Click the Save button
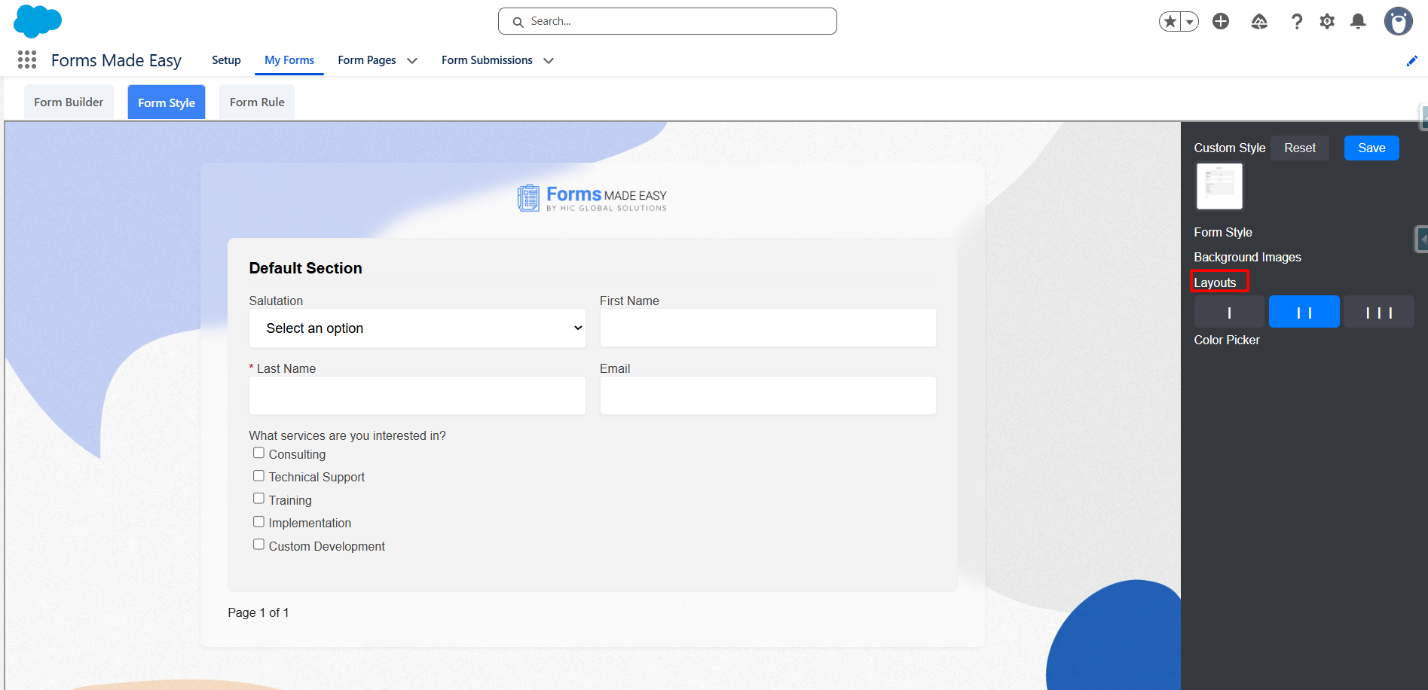Screen dimensions: 1428x690 1371,148
